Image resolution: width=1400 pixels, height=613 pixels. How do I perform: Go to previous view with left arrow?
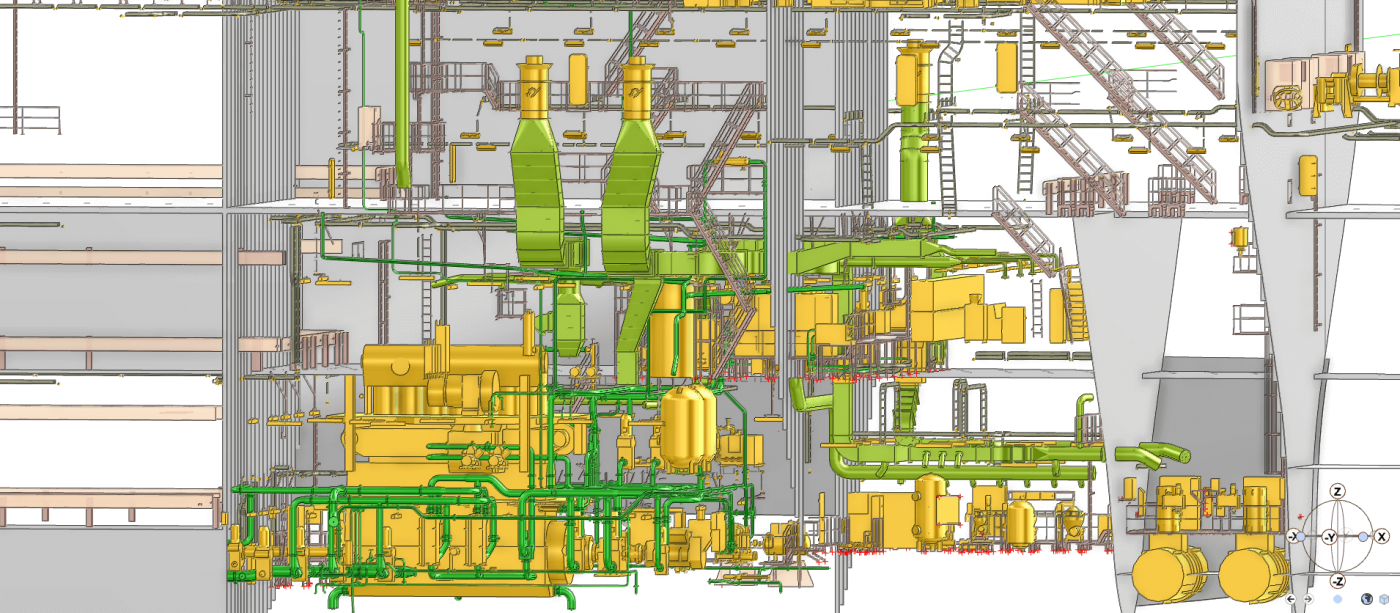point(1291,599)
